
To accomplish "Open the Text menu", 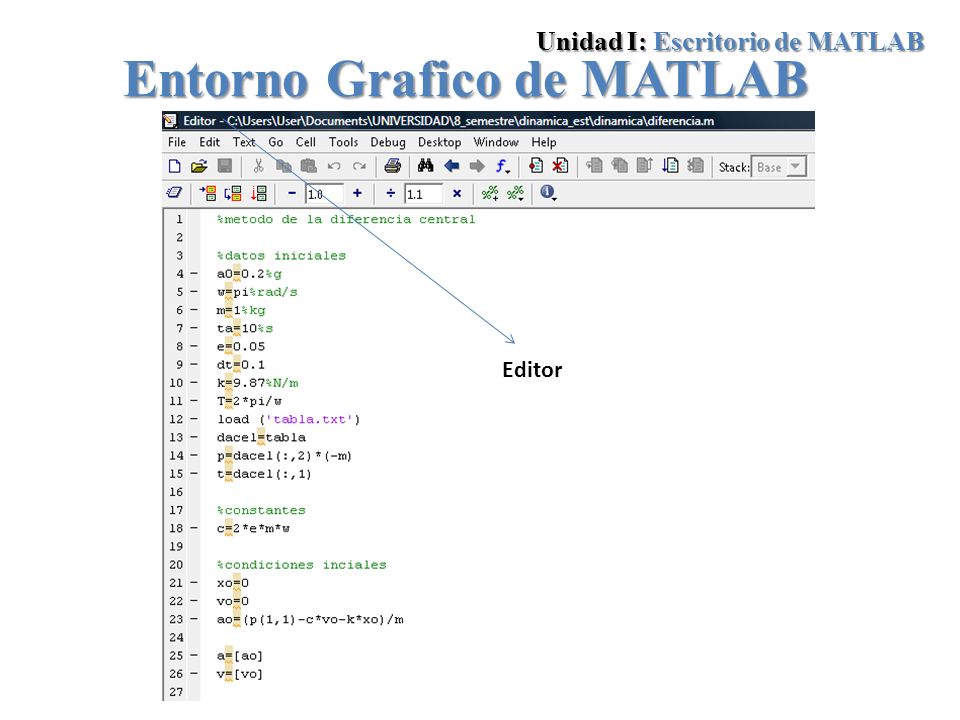I will [x=244, y=142].
